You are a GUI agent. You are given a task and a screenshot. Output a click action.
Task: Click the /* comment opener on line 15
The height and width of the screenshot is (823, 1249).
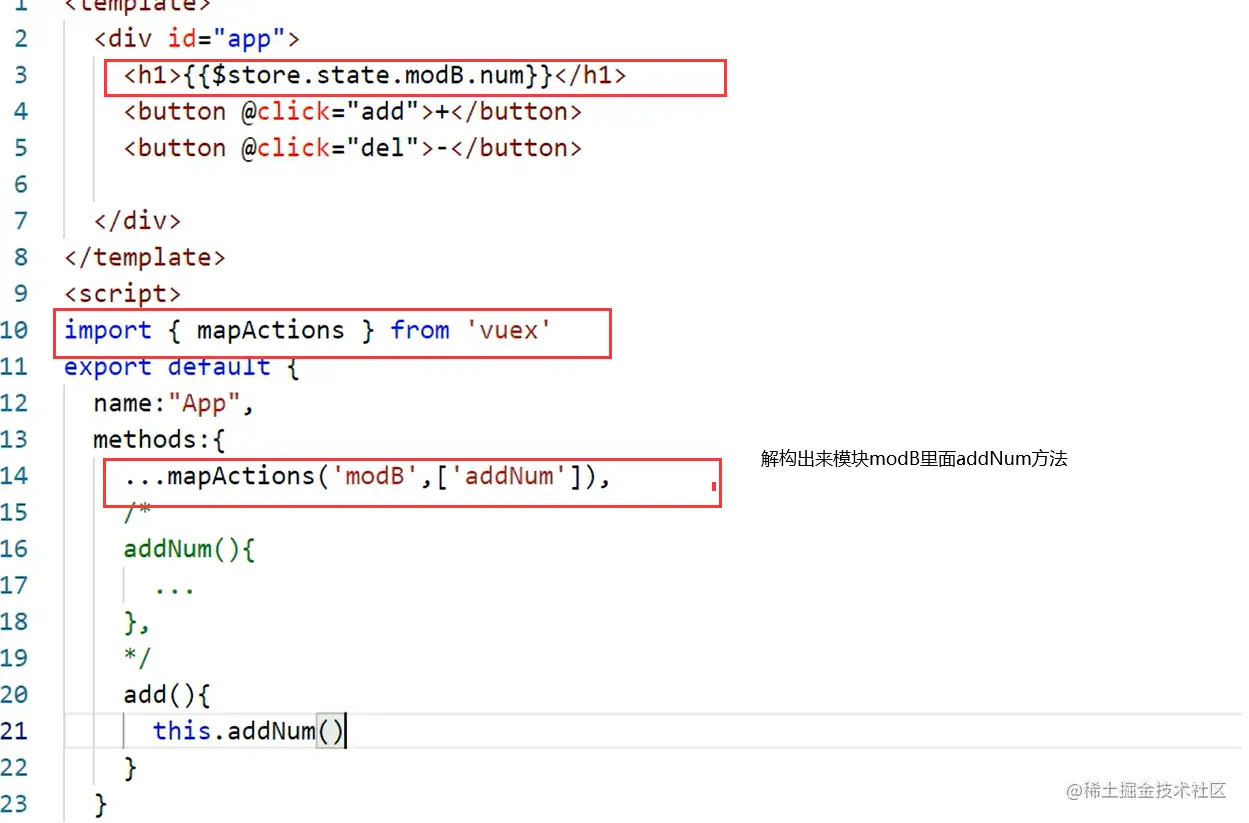coord(138,512)
